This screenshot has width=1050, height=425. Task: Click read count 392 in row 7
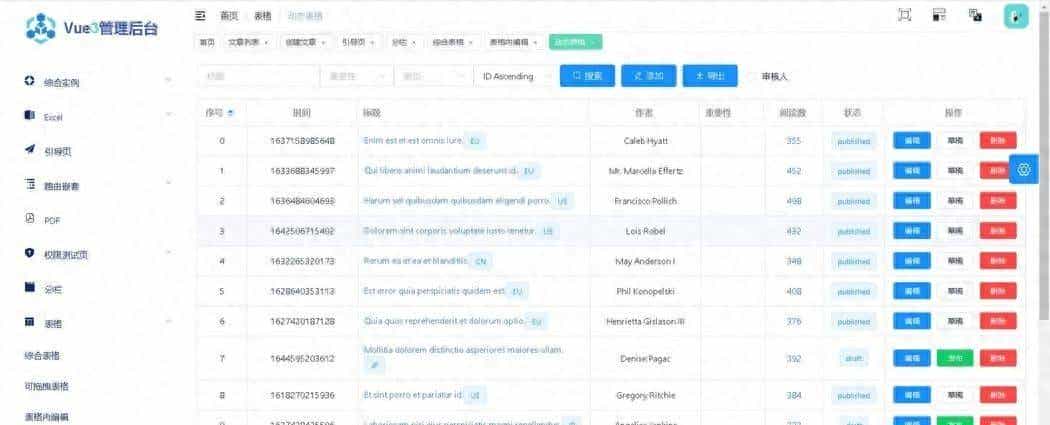pos(794,359)
